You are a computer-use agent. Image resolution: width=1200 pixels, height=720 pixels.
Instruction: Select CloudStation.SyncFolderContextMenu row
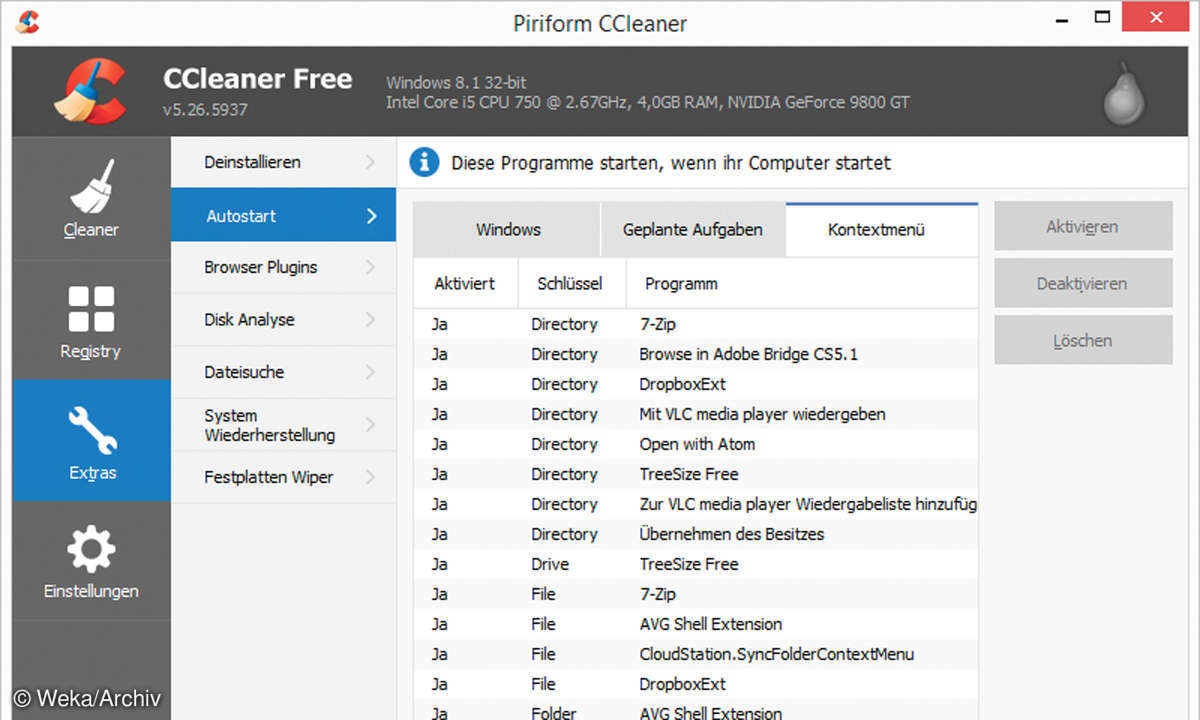click(696, 654)
